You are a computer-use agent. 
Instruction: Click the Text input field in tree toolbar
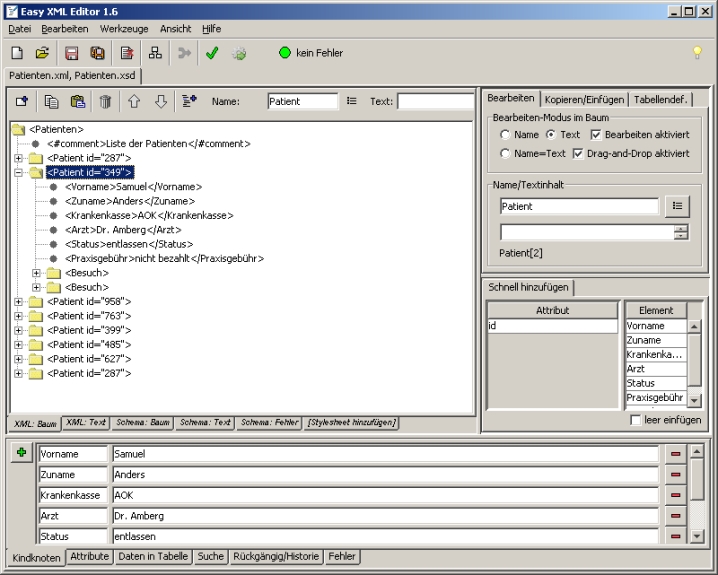pyautogui.click(x=435, y=101)
